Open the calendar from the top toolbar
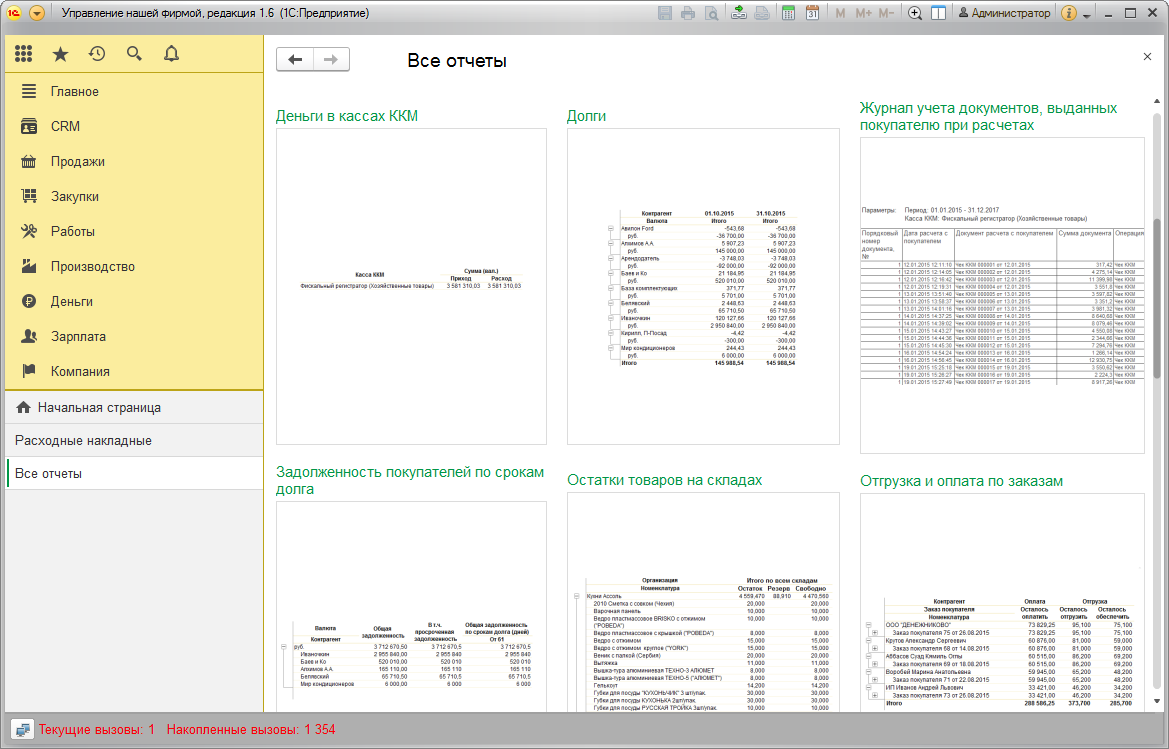Viewport: 1169px width, 749px height. [x=812, y=13]
